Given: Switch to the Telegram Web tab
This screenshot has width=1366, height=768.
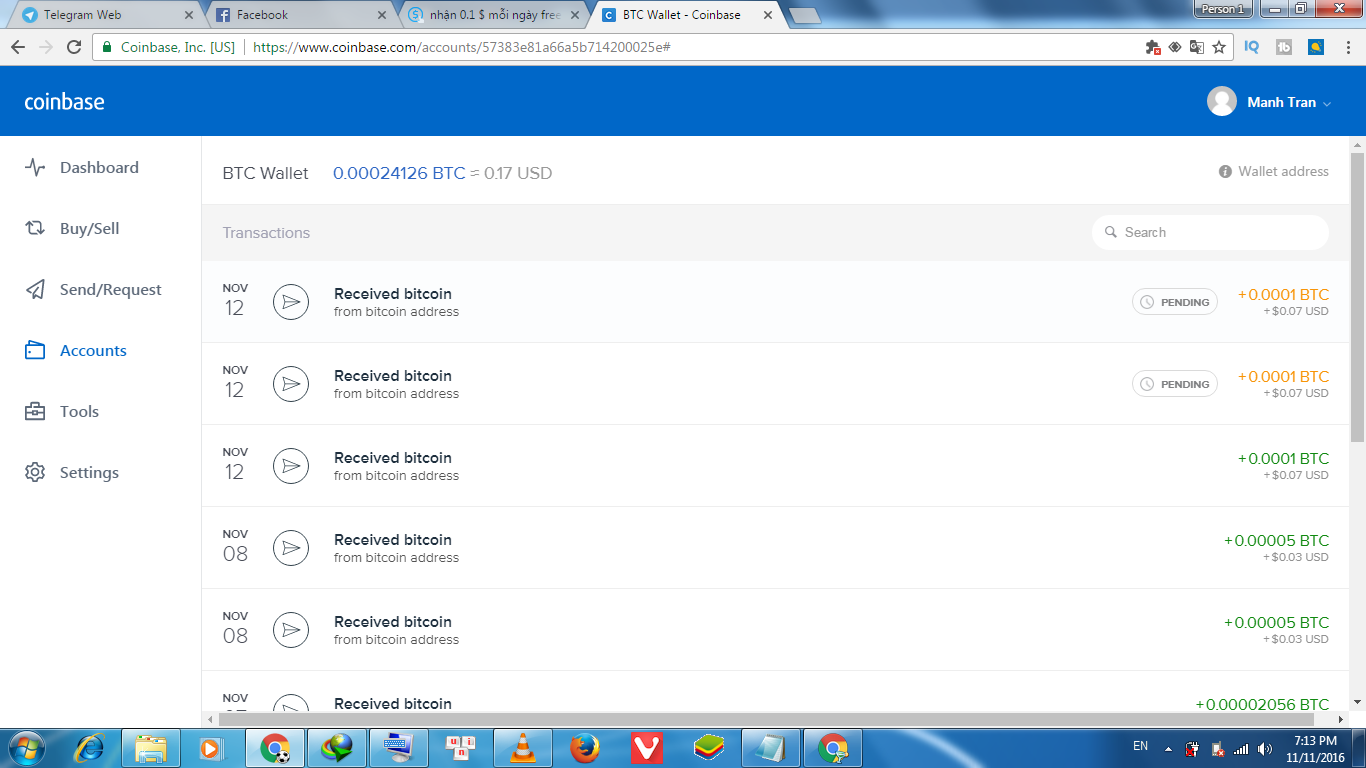Looking at the screenshot, I should (x=103, y=15).
